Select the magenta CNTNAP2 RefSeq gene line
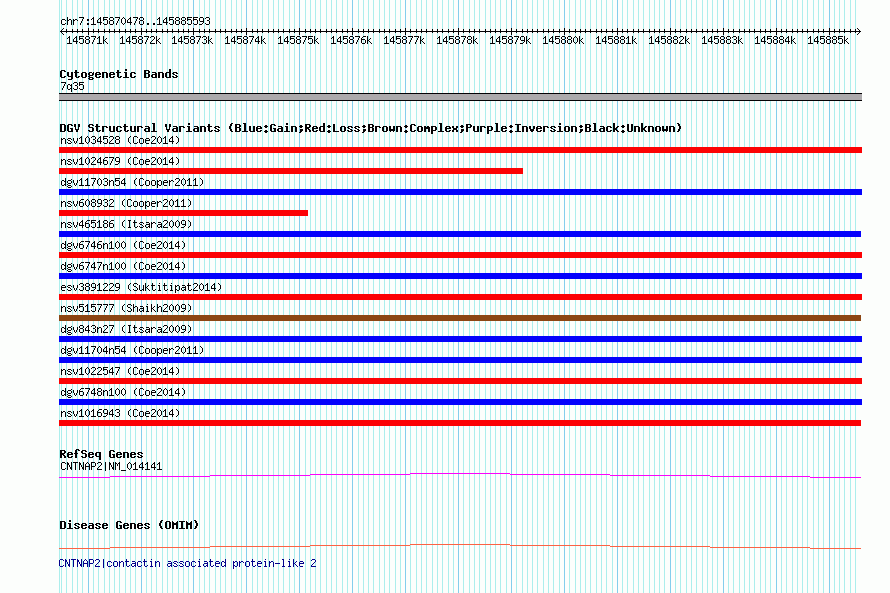Screen dimensions: 890x593 pos(460,476)
